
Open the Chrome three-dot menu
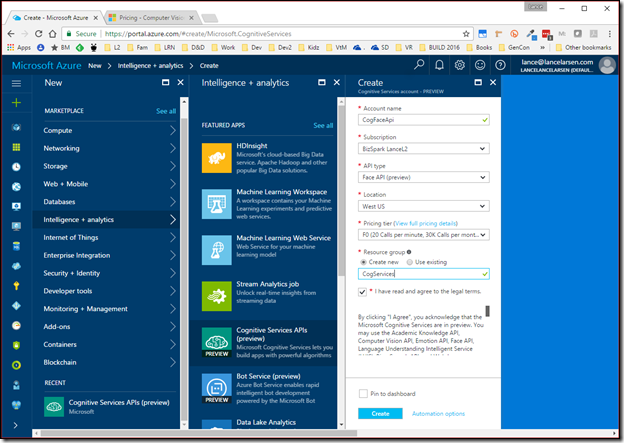610,34
